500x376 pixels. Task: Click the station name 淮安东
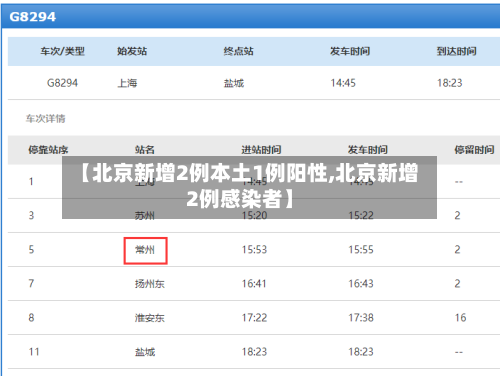[x=150, y=318]
